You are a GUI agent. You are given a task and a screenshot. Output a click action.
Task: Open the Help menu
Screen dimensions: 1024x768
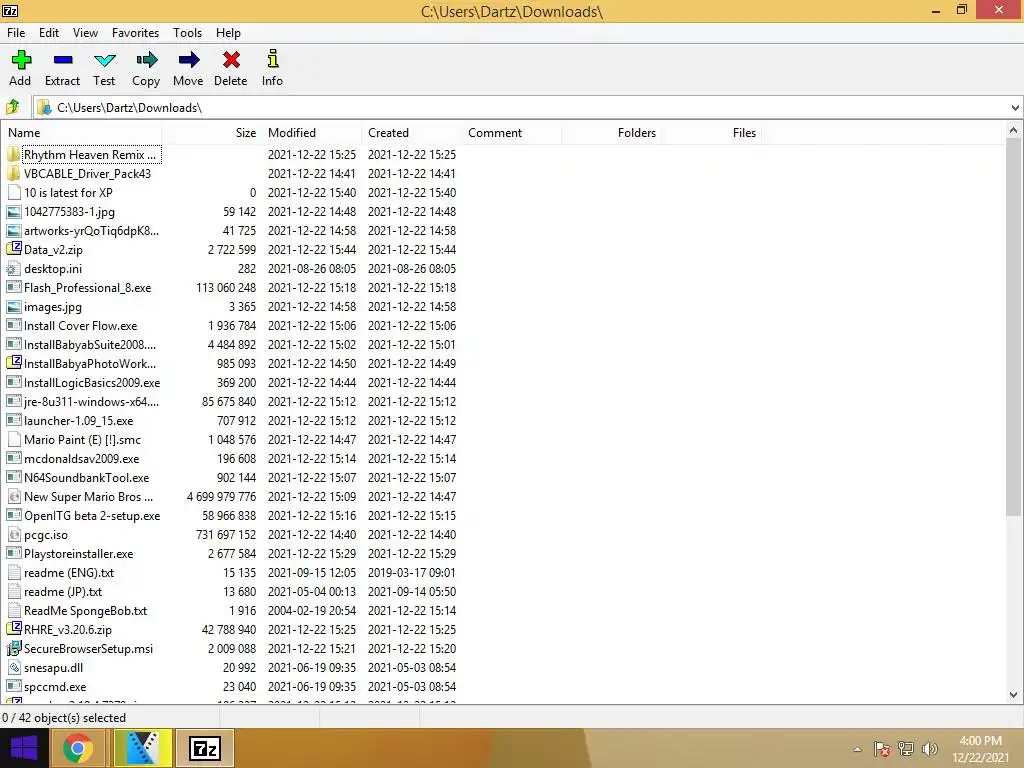(x=228, y=33)
